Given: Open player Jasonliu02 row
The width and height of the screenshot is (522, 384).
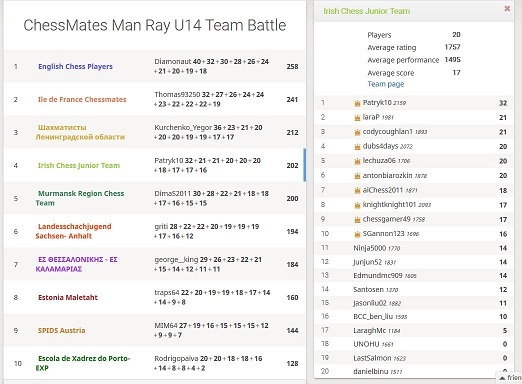Looking at the screenshot, I should (x=414, y=303).
